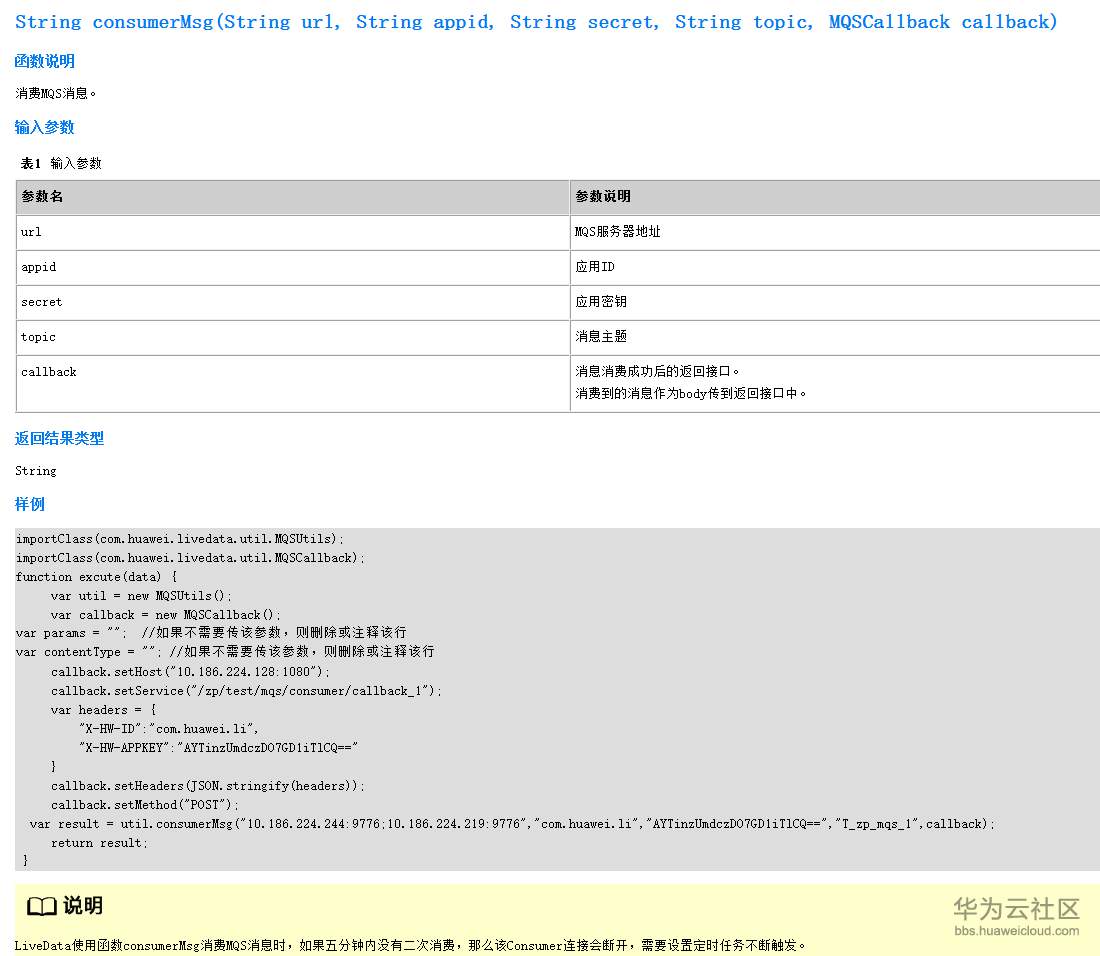Screen dimensions: 1100x956
Task: Select the 函数说明 section heading
Action: (x=45, y=62)
